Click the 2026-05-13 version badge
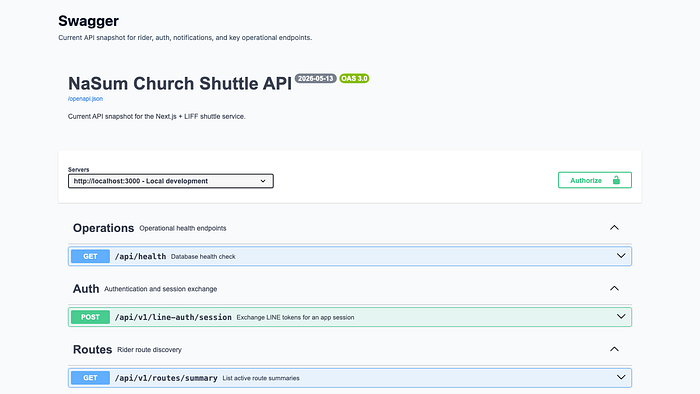The image size is (700, 394). pyautogui.click(x=316, y=79)
